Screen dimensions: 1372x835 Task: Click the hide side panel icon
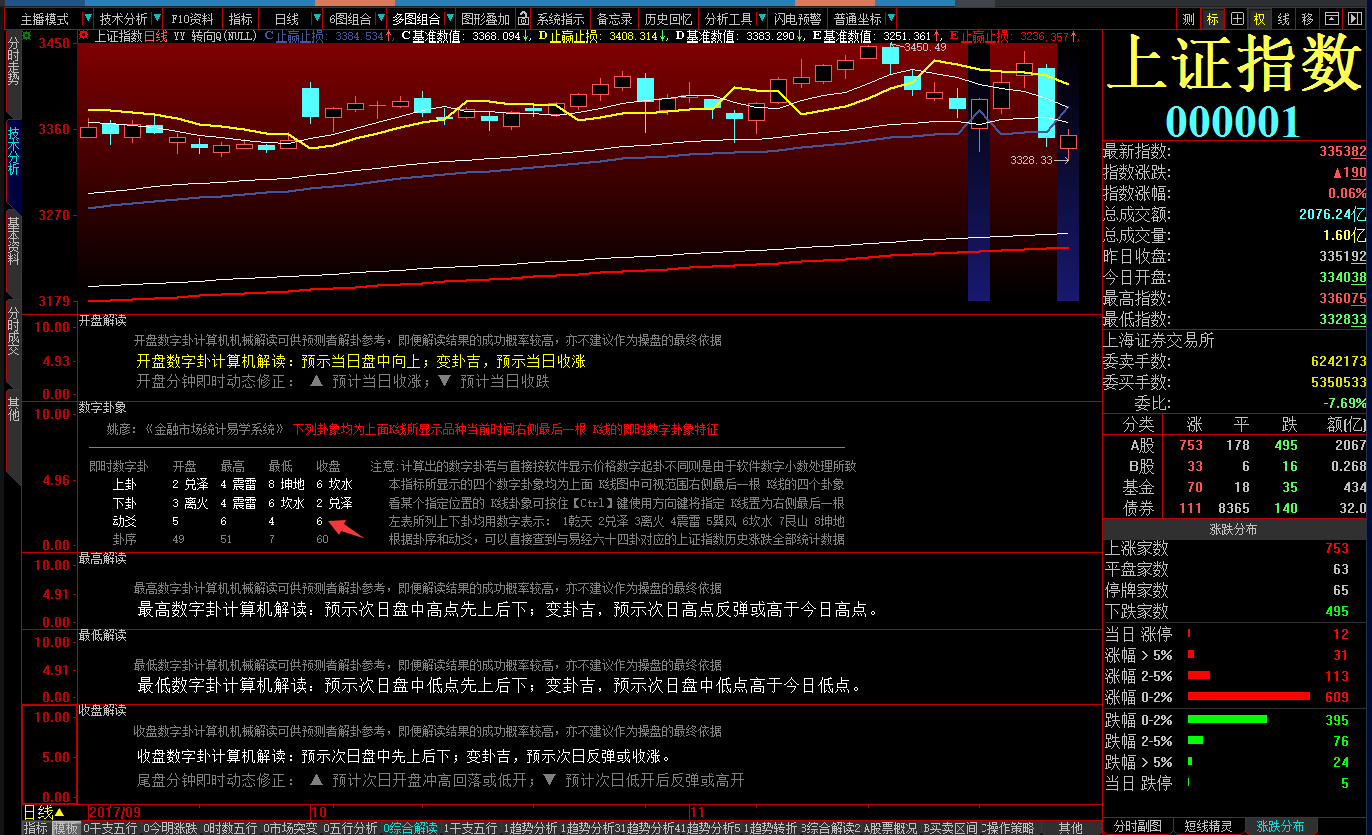point(1355,19)
